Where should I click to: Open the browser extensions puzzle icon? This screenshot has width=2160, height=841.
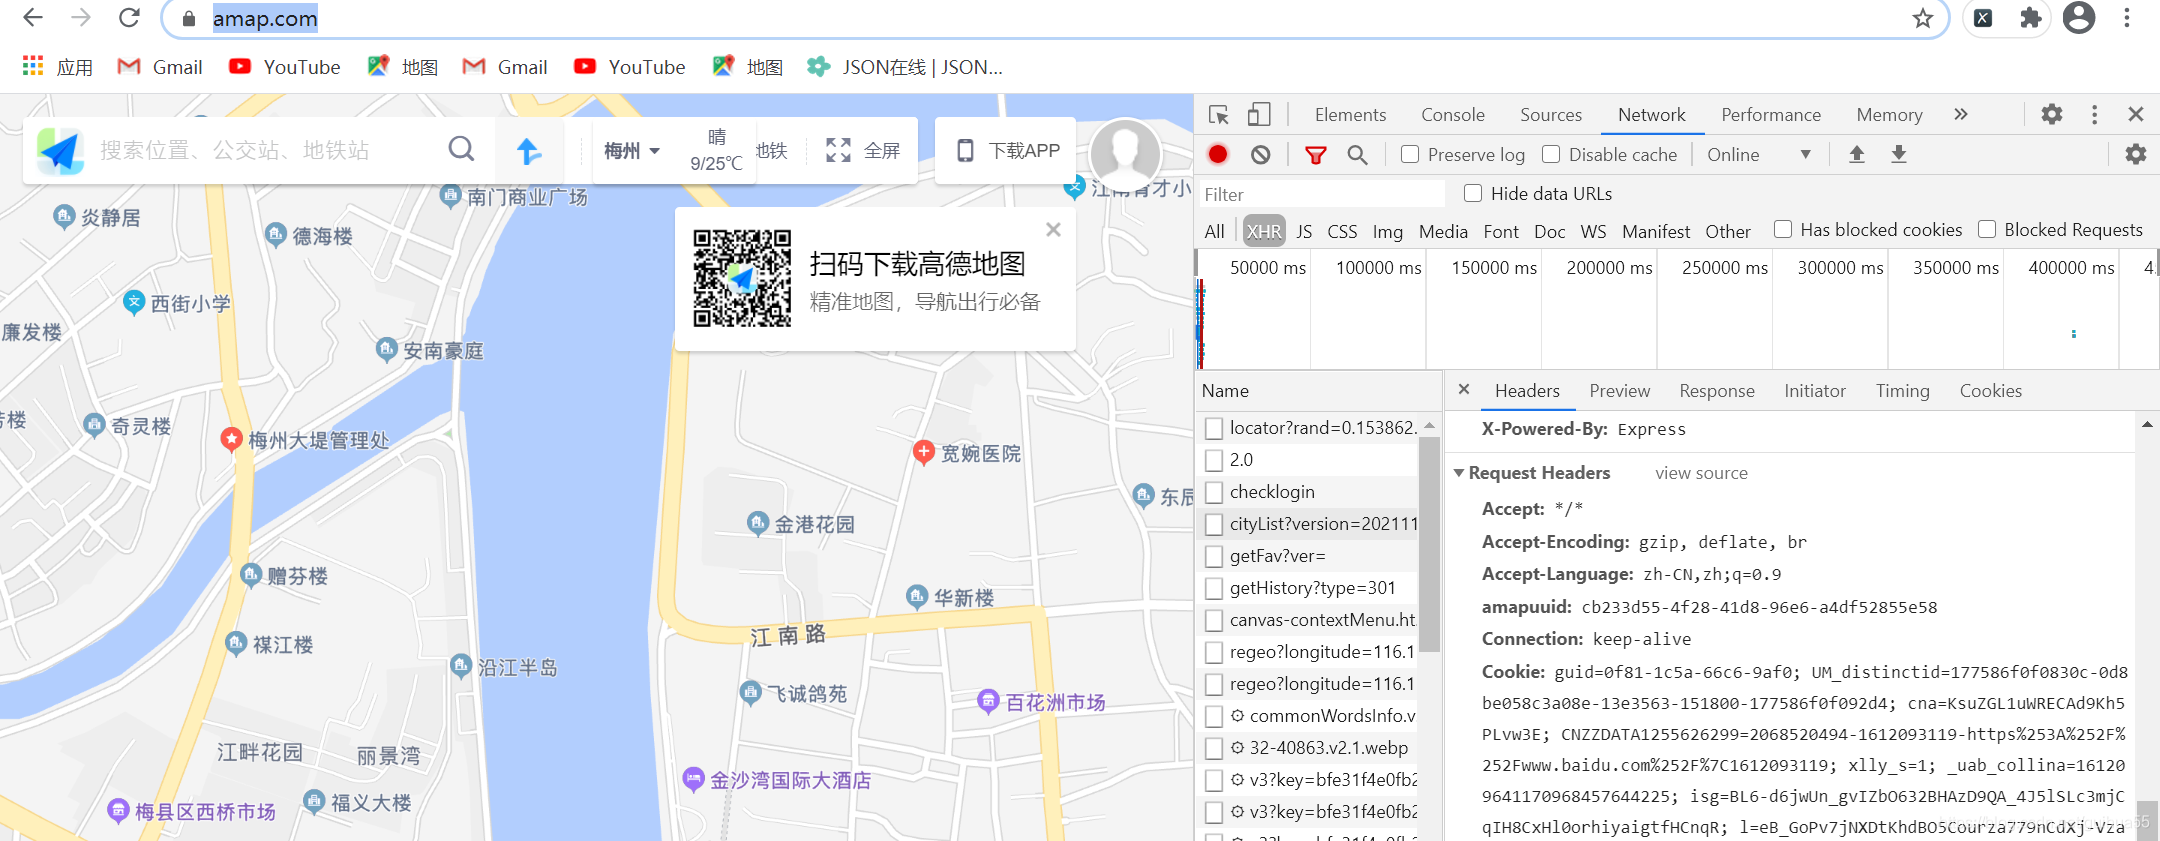[2031, 18]
